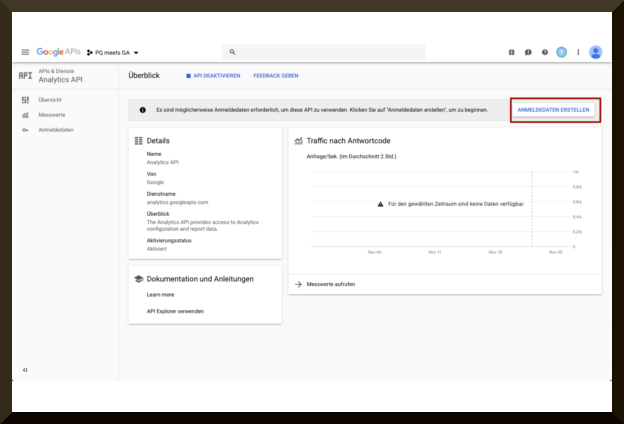Click the Nov 18 chart axis label
Screen dimensions: 624x424
point(495,252)
